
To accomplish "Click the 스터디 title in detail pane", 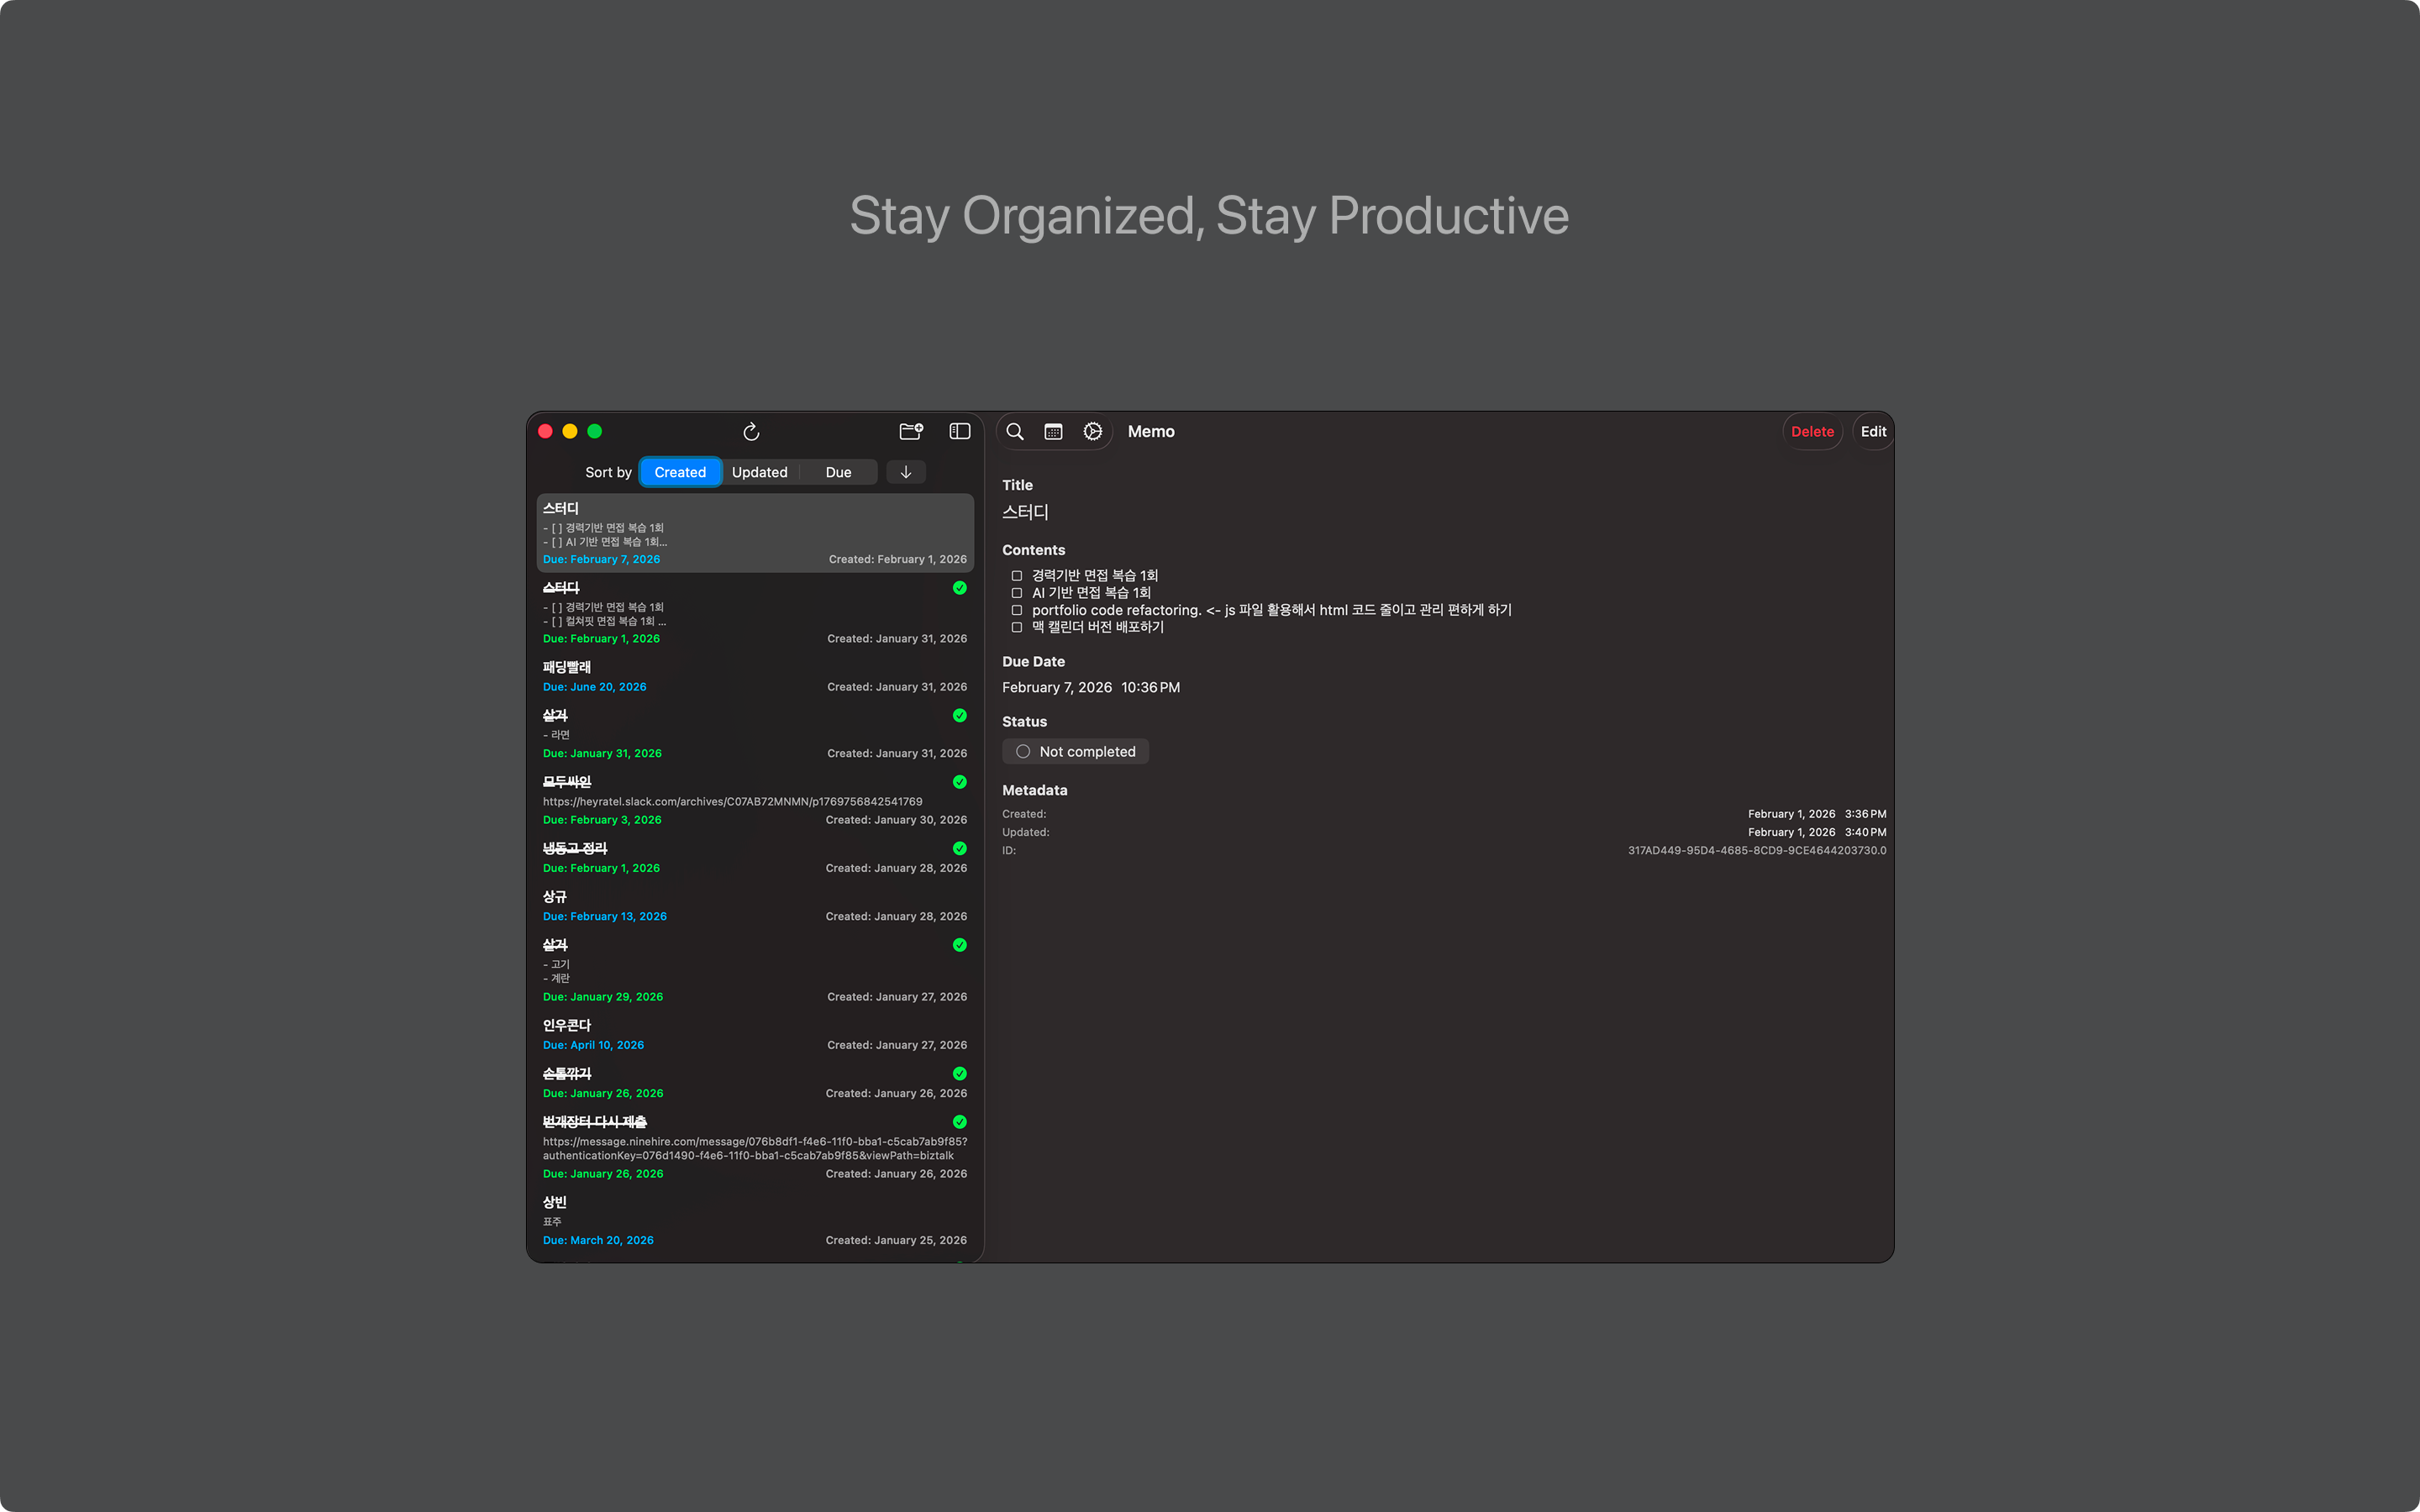I will click(x=1025, y=512).
